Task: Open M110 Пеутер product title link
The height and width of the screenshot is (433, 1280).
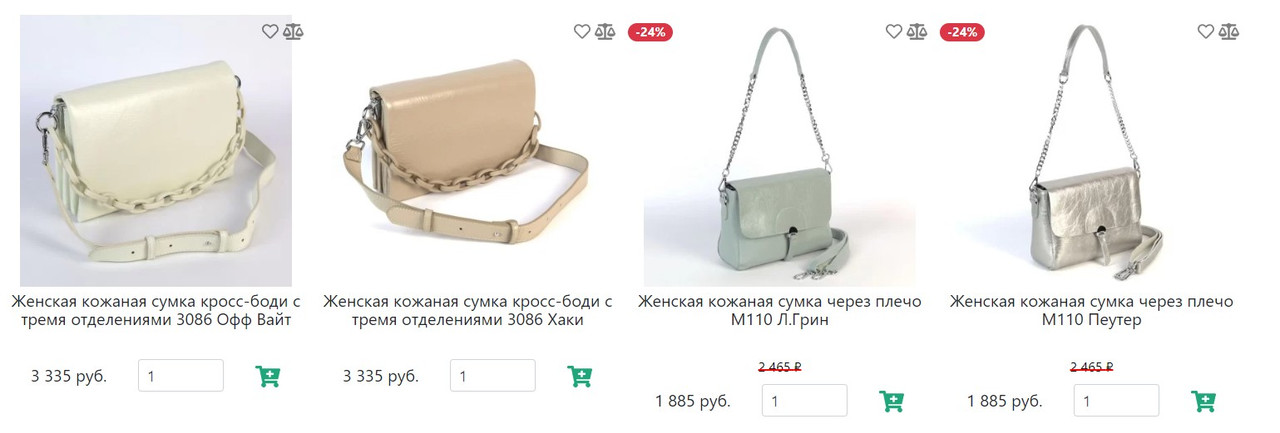Action: [x=1092, y=311]
